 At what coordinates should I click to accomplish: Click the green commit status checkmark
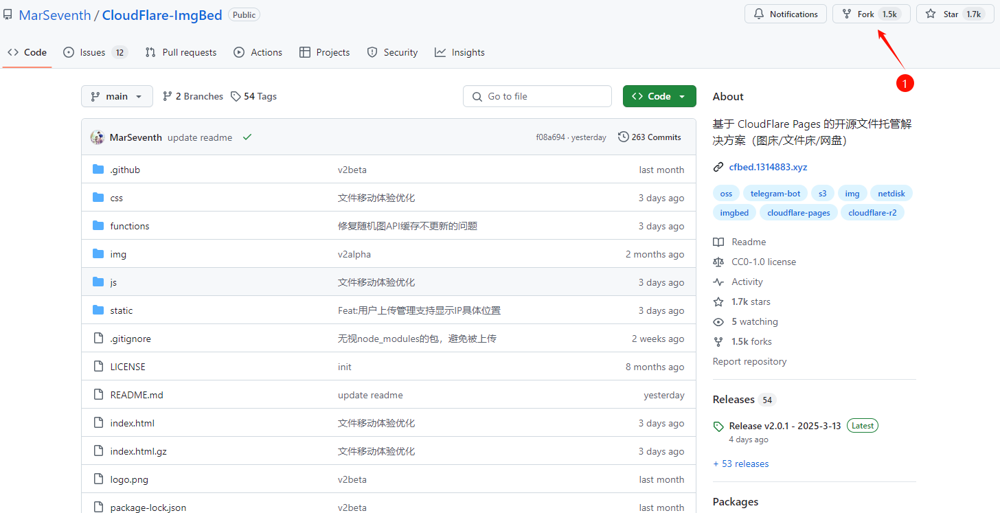pos(247,137)
